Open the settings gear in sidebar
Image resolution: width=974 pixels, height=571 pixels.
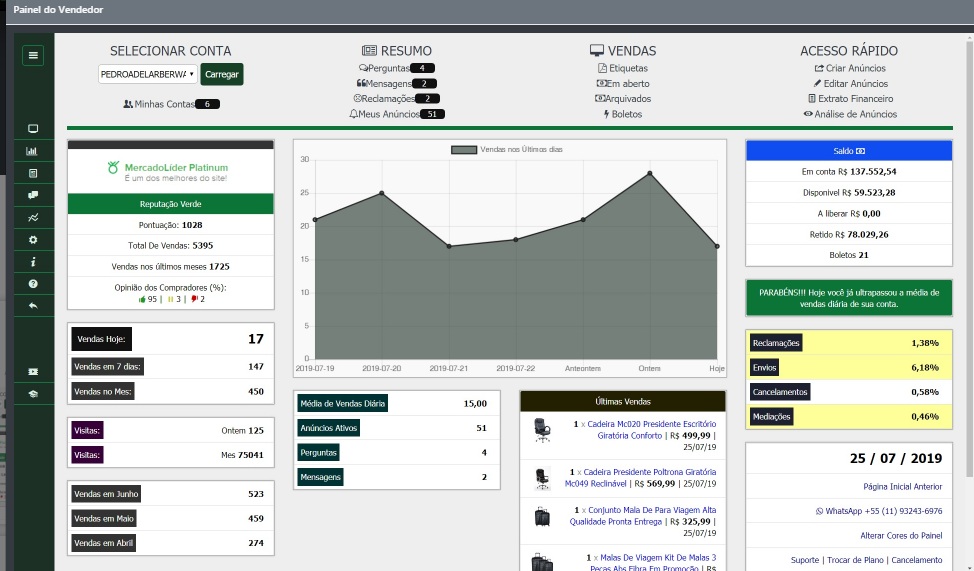pyautogui.click(x=33, y=240)
